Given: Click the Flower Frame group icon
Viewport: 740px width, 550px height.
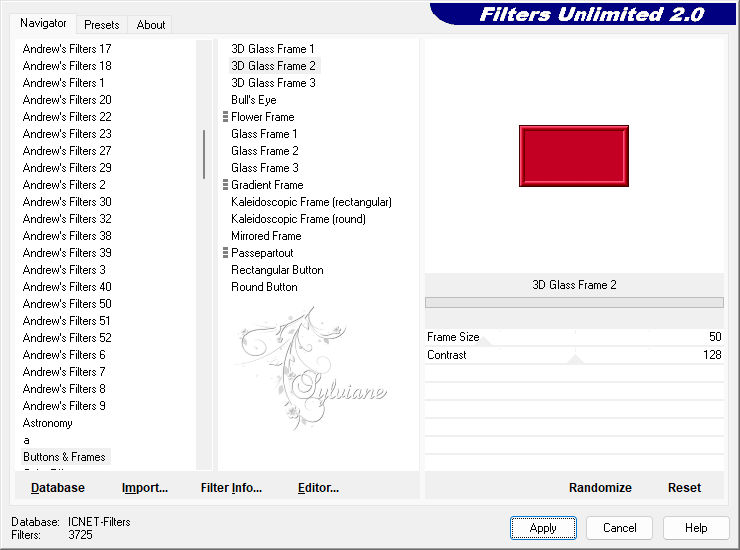Looking at the screenshot, I should click(x=225, y=117).
